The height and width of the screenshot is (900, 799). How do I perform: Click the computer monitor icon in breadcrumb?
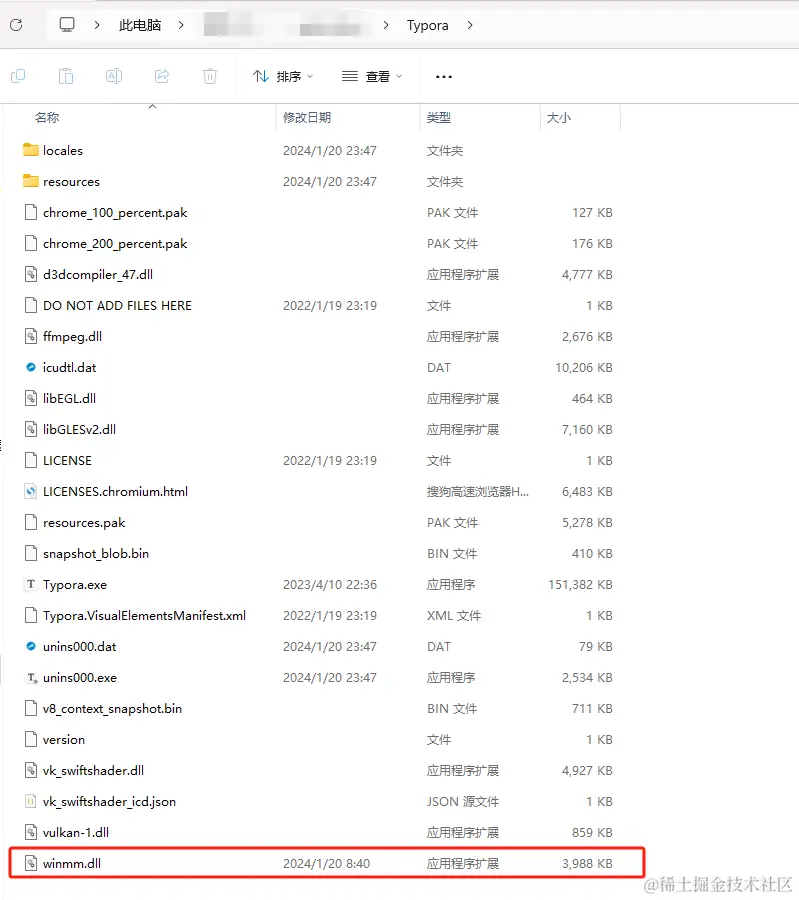pos(67,25)
